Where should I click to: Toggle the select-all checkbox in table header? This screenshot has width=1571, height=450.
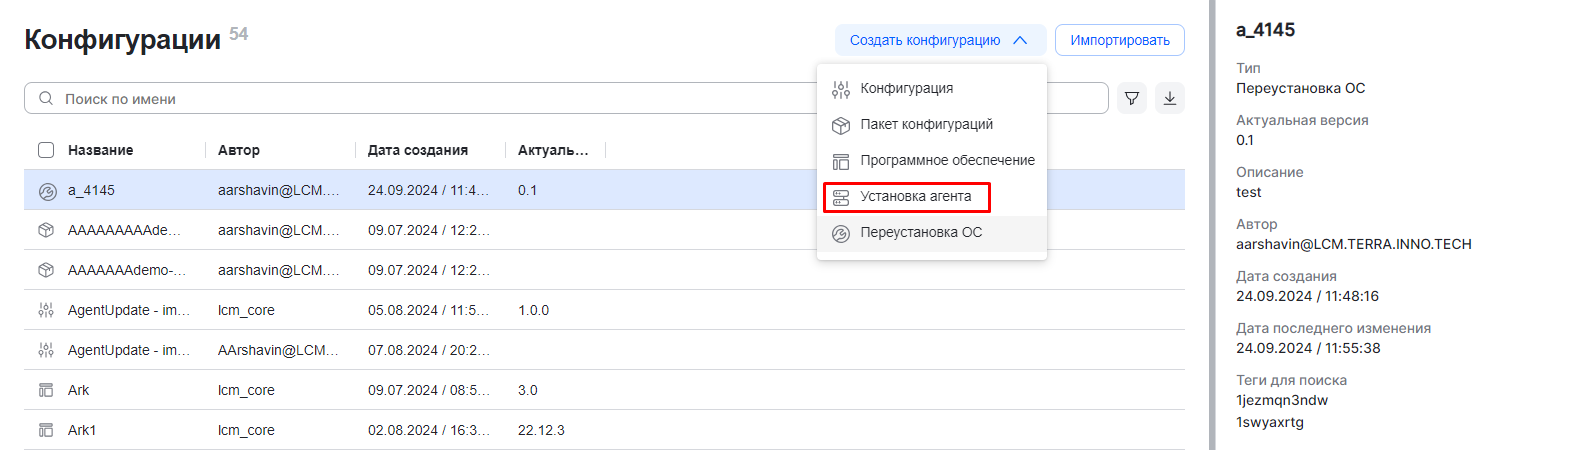click(46, 150)
